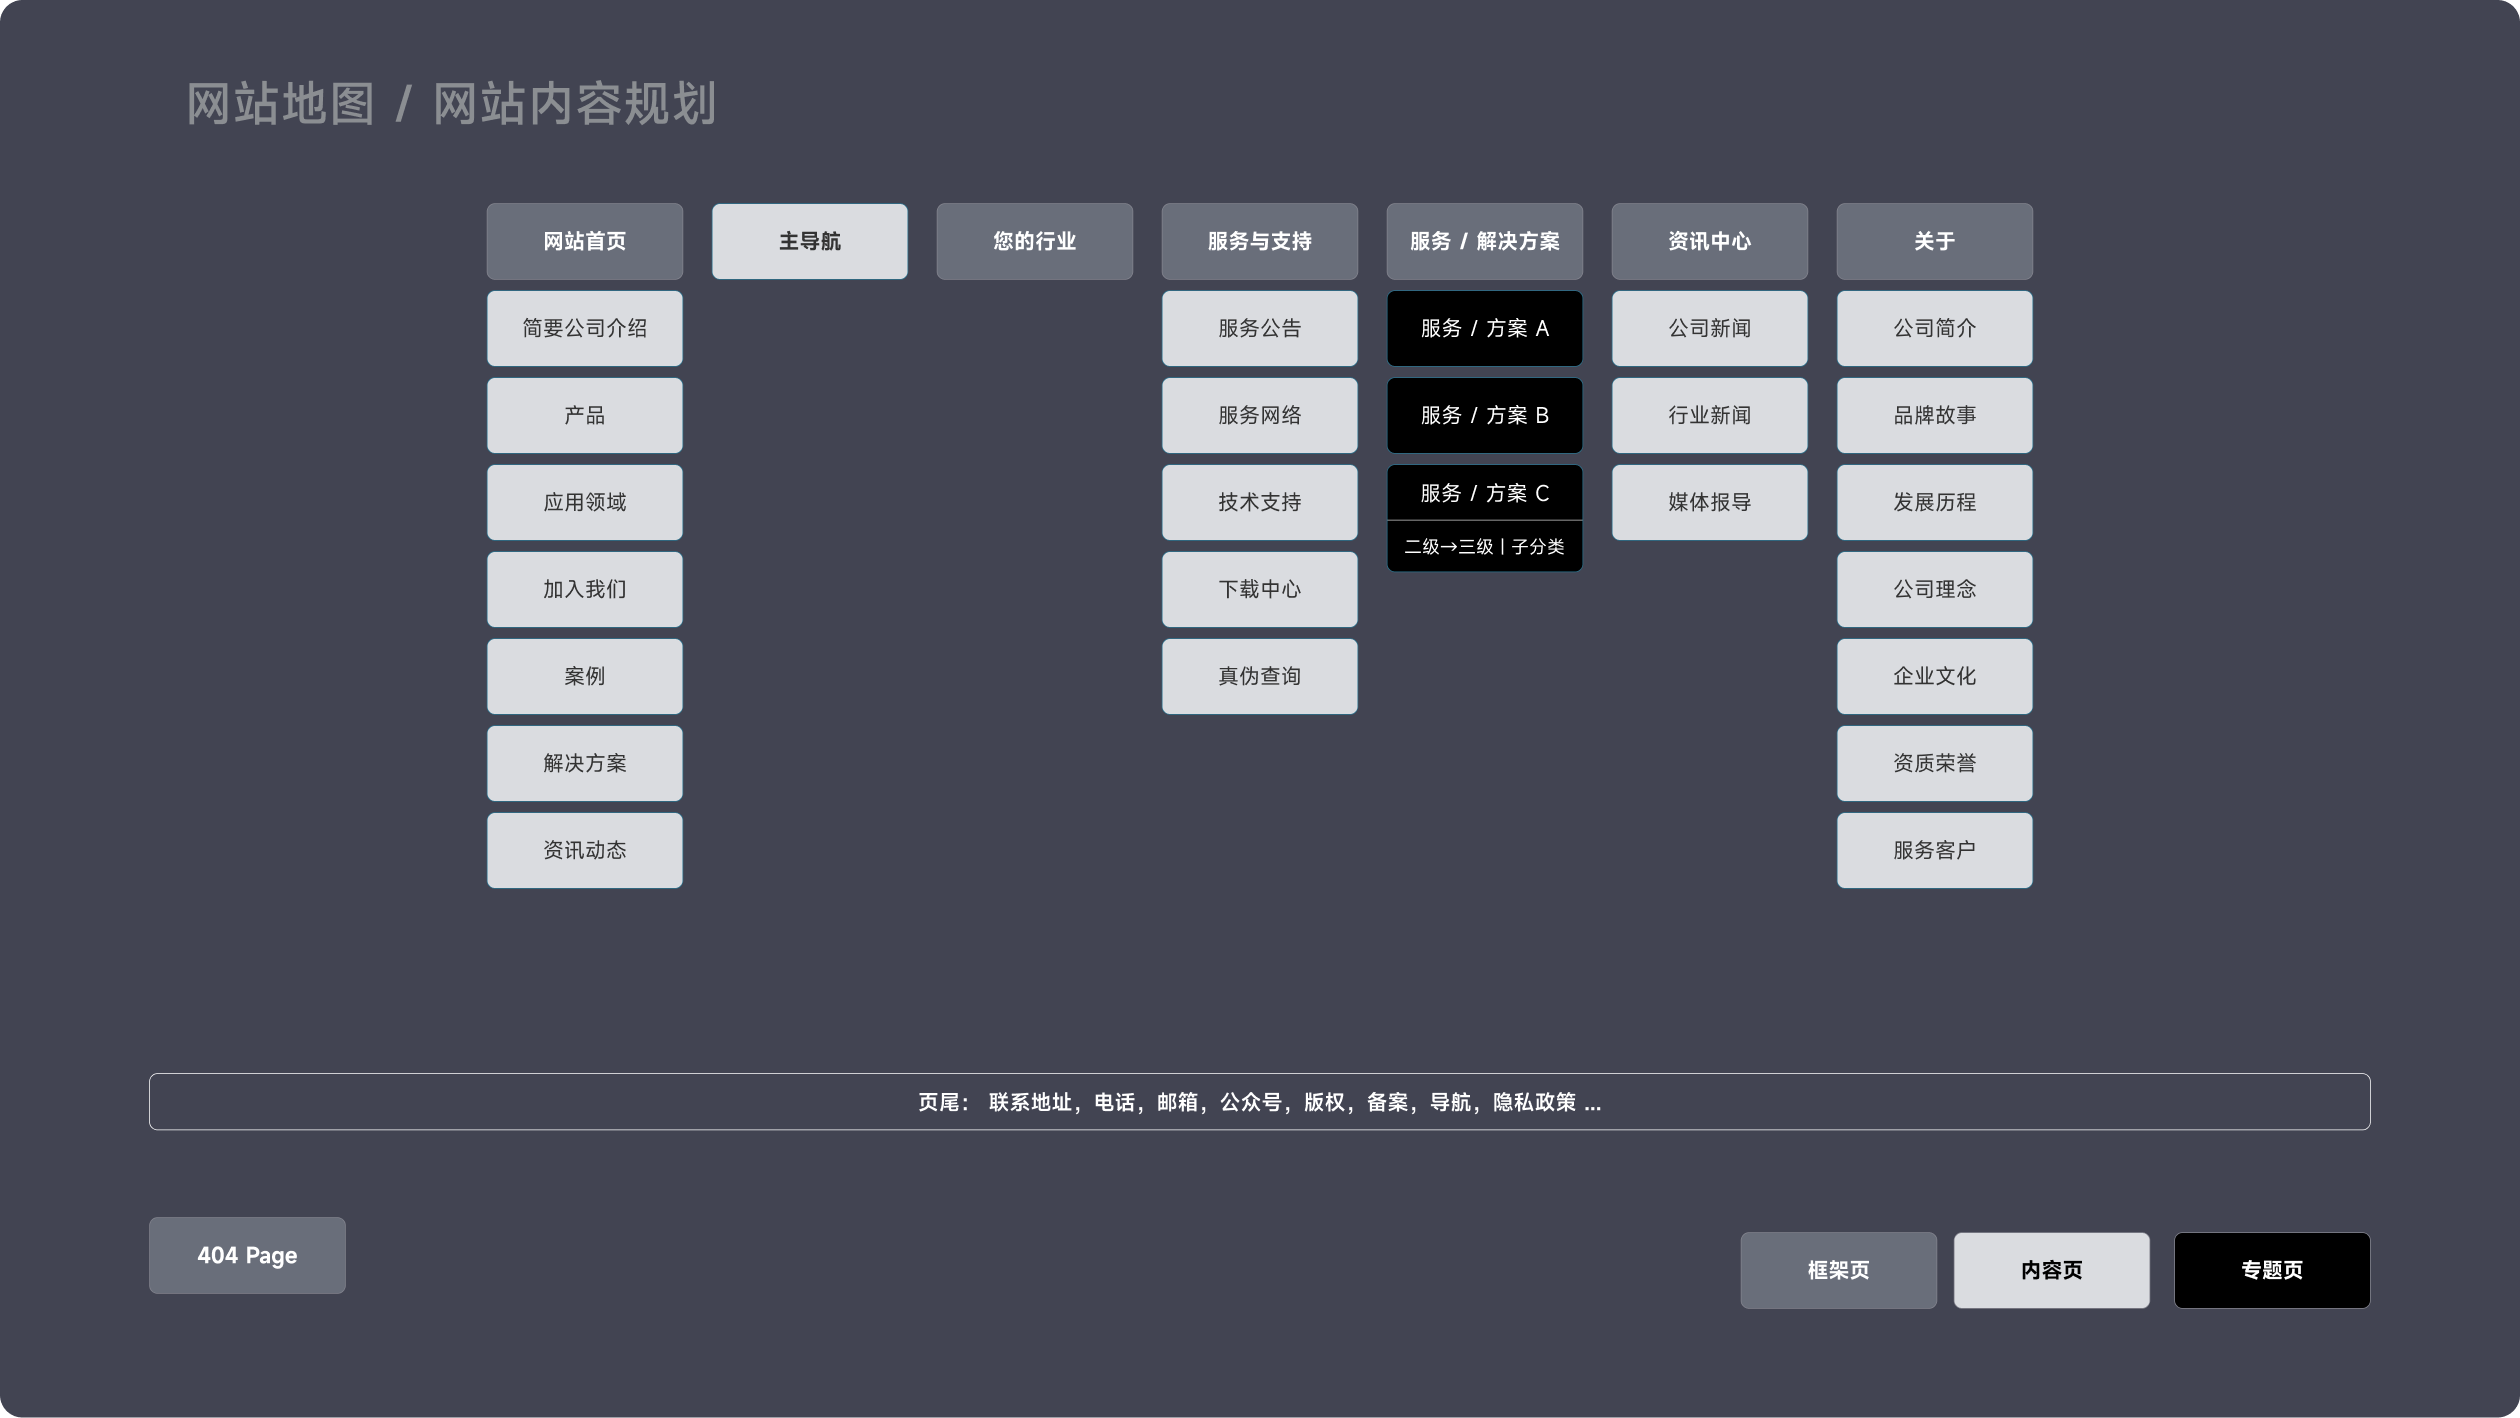Open the 技术支持 page under 服务与支持
The height and width of the screenshot is (1418, 2520).
click(x=1259, y=502)
